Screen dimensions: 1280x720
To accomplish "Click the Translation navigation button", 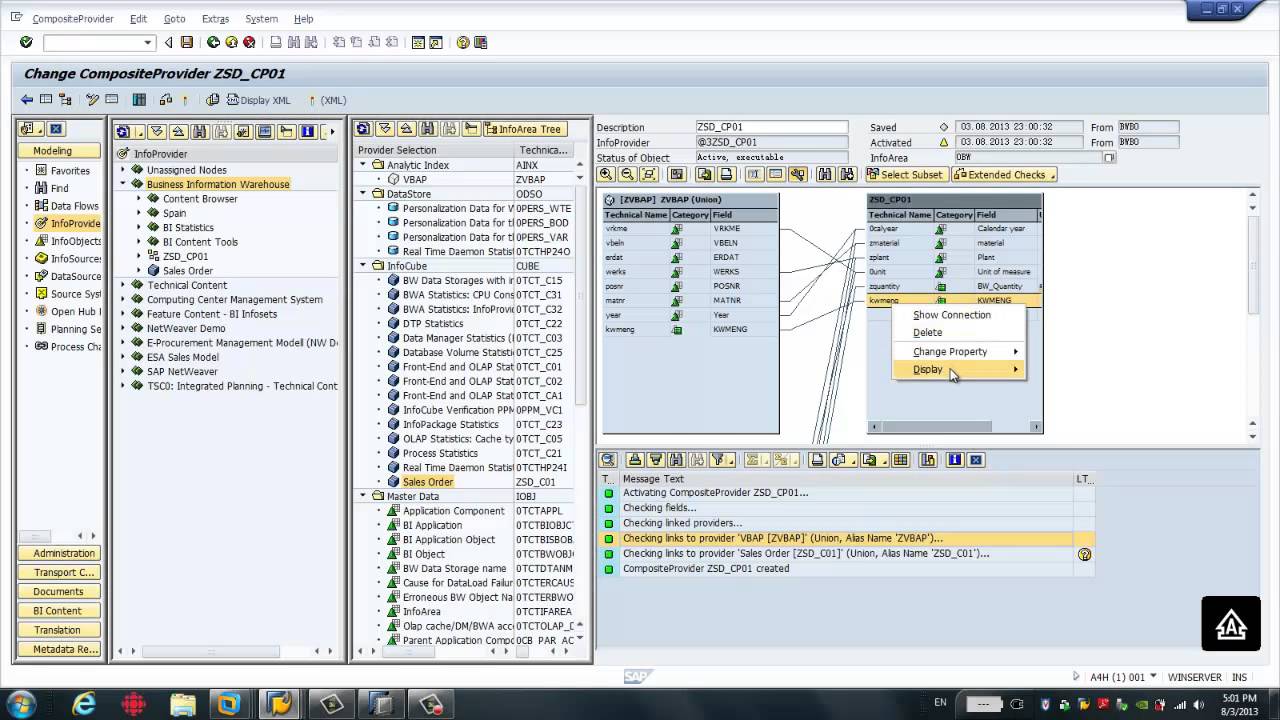I will click(x=59, y=630).
